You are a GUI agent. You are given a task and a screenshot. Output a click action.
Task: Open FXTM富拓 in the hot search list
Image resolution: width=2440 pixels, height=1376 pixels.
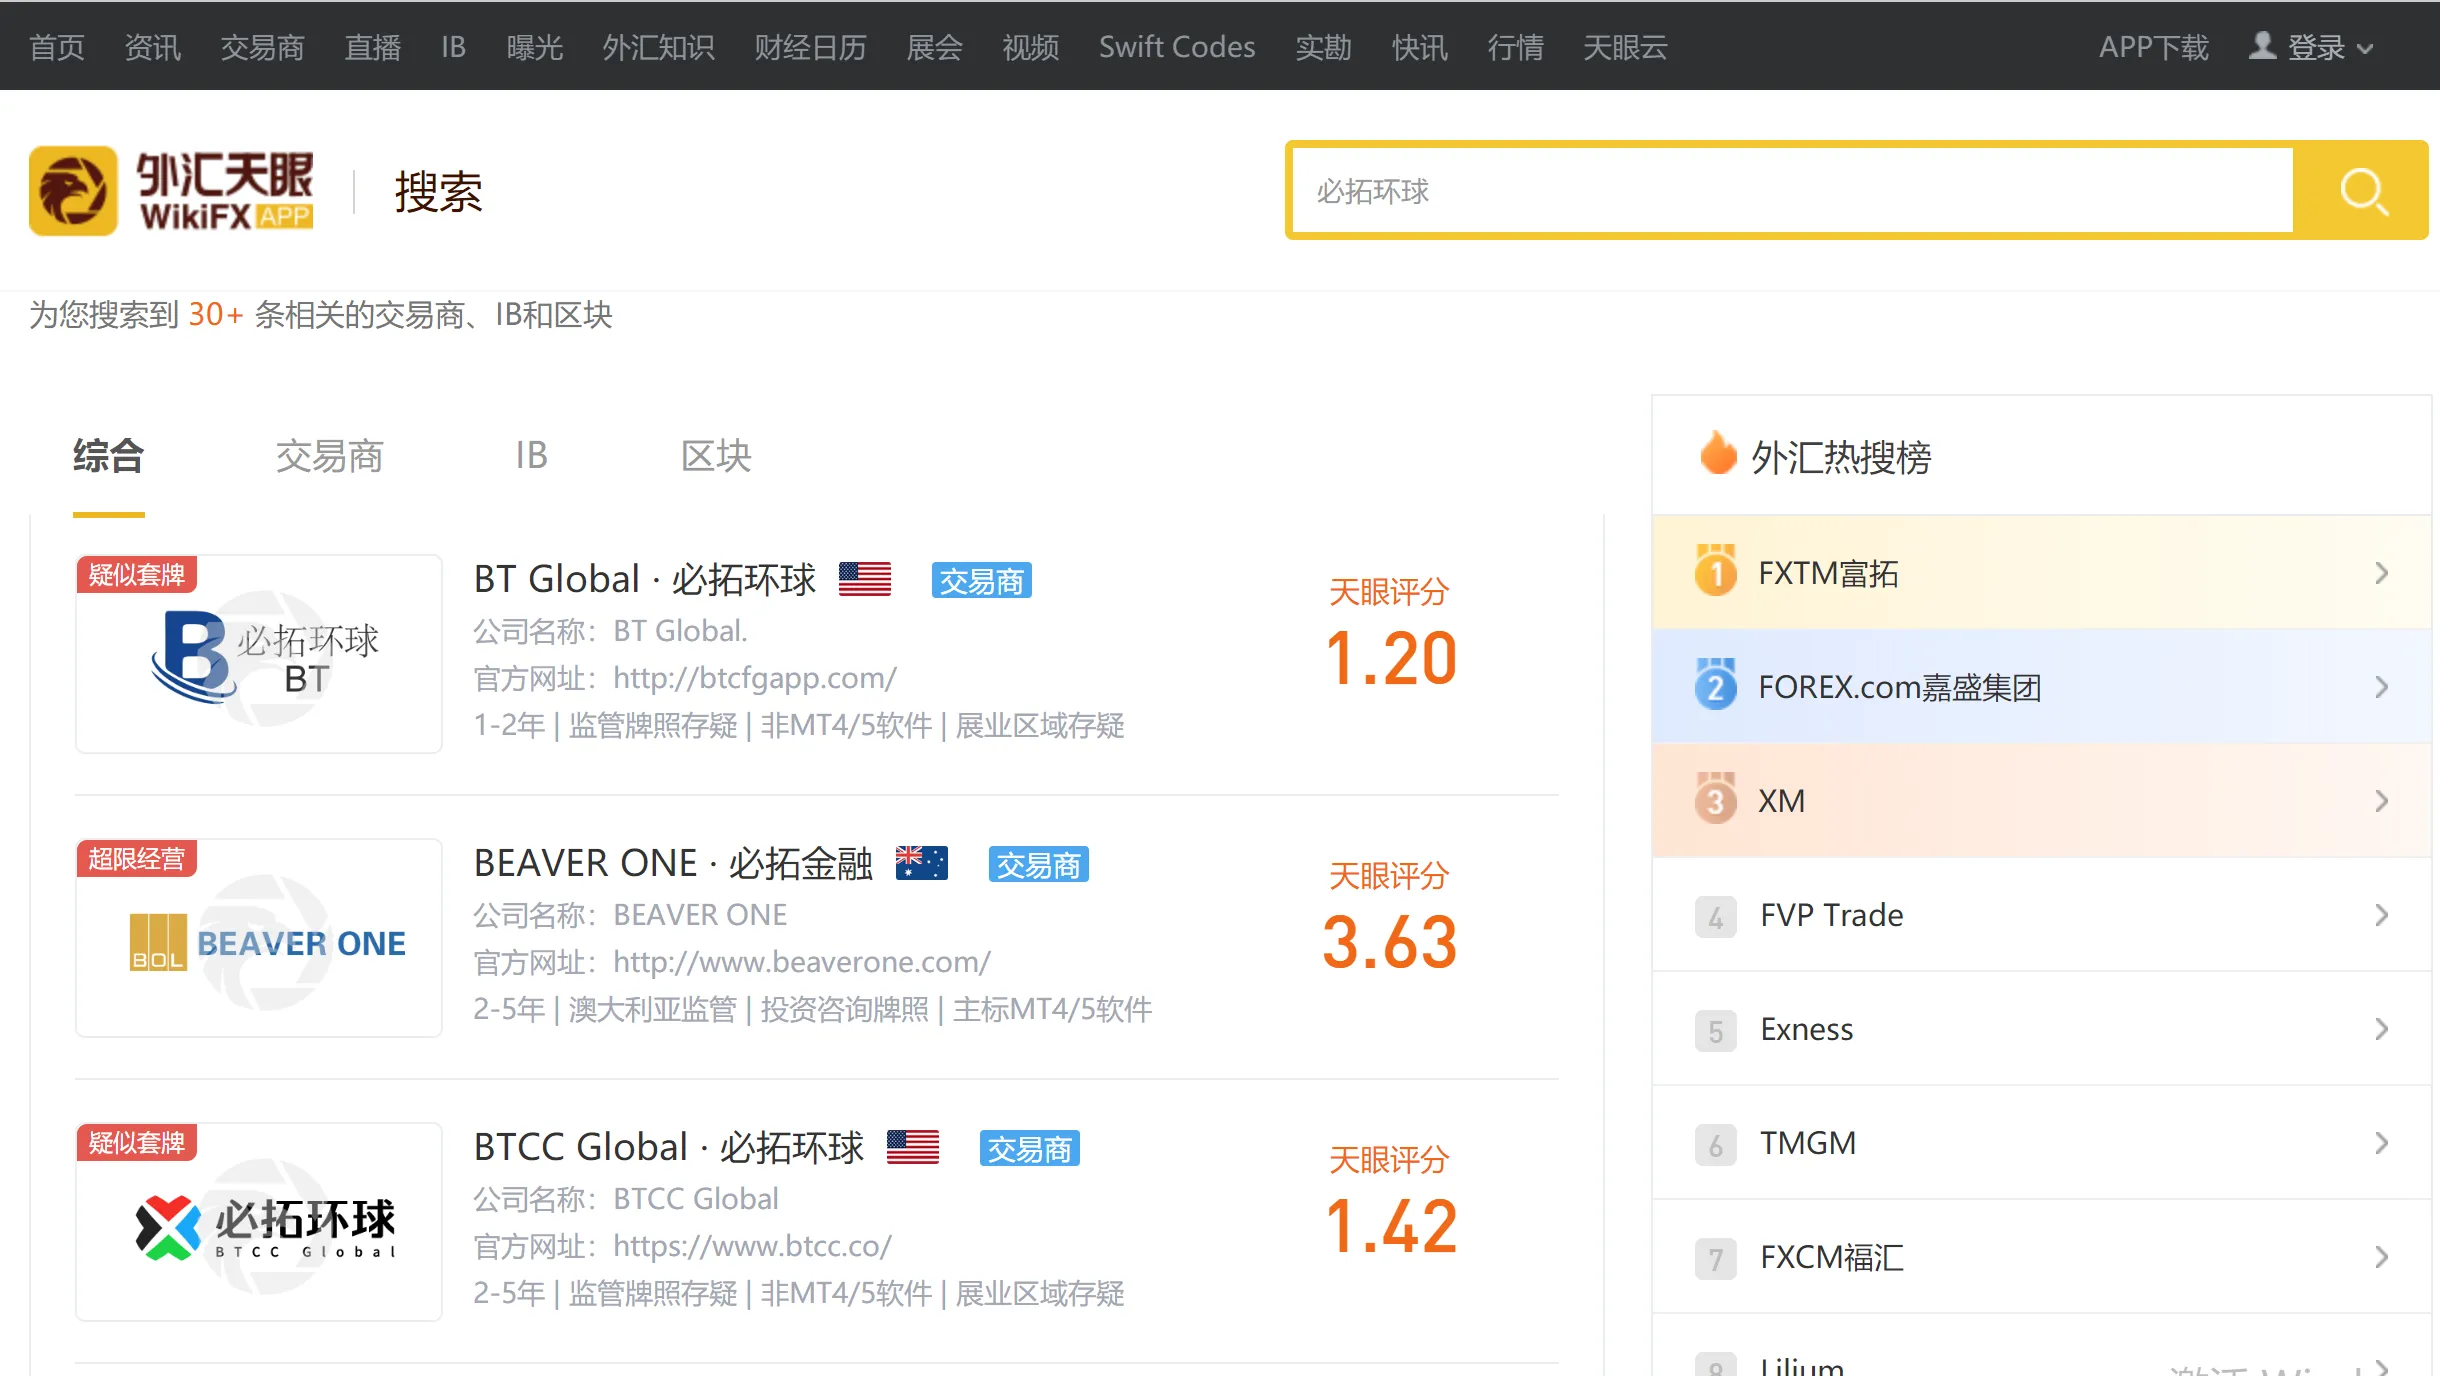(1829, 573)
